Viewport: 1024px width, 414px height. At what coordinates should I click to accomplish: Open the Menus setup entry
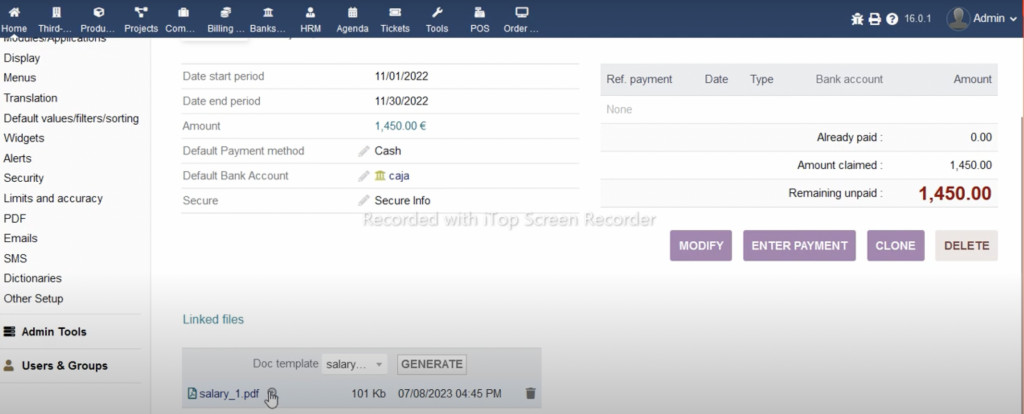pos(20,78)
